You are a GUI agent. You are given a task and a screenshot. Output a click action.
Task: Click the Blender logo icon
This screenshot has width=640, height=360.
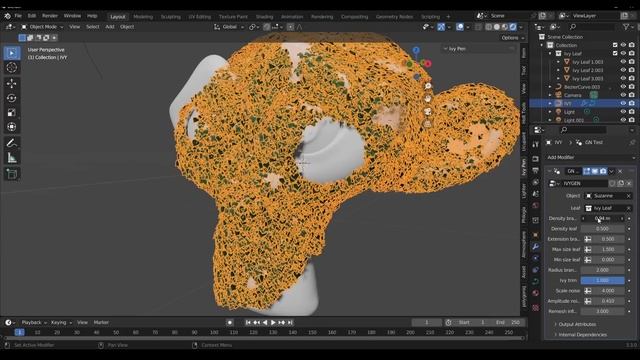(x=7, y=16)
